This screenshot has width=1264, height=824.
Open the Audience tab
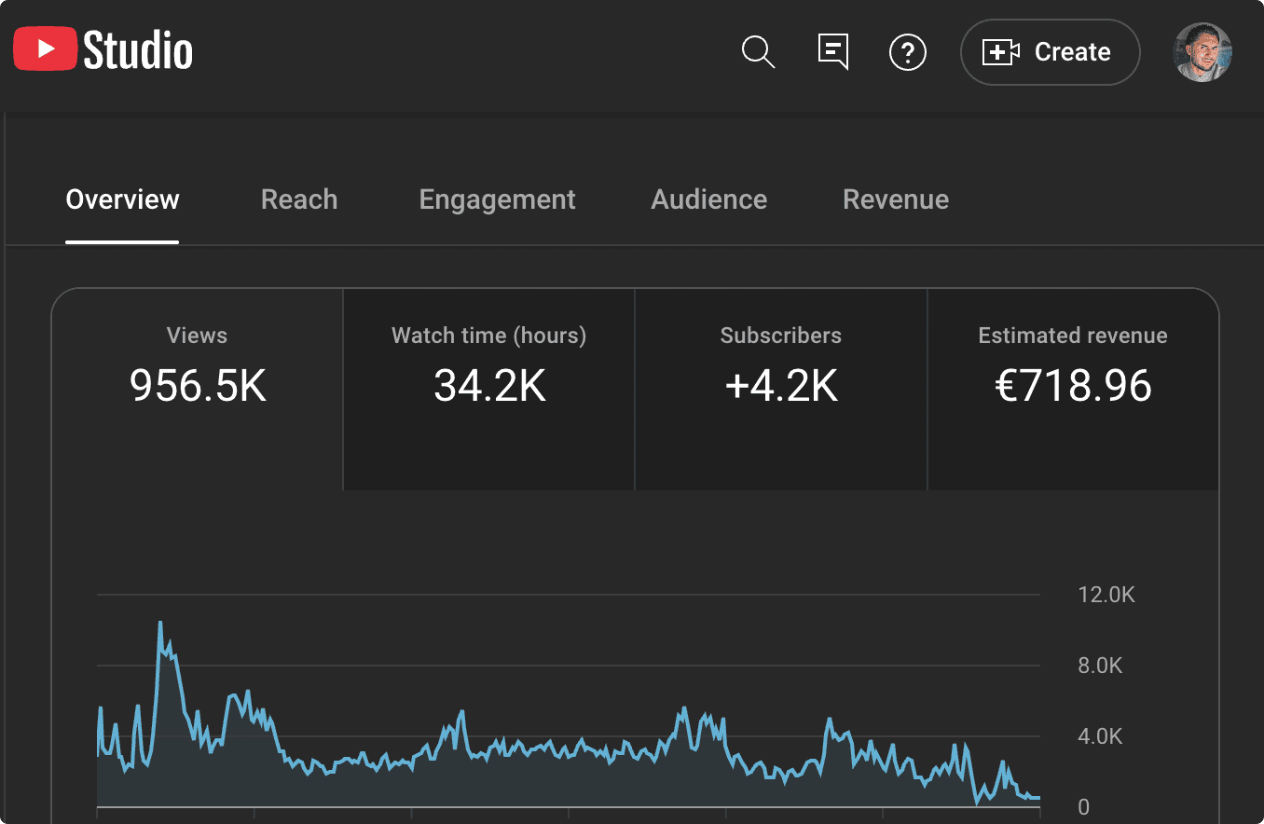pyautogui.click(x=709, y=200)
